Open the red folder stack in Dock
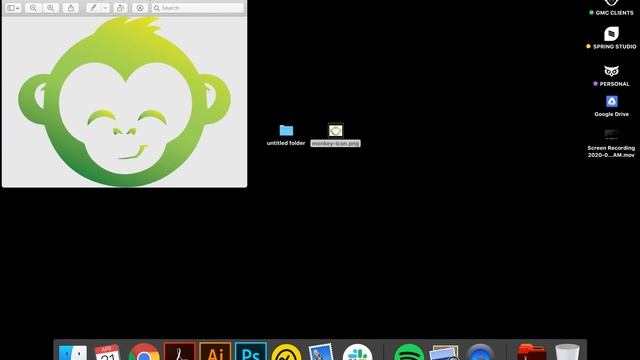This screenshot has width=640, height=360. click(531, 352)
